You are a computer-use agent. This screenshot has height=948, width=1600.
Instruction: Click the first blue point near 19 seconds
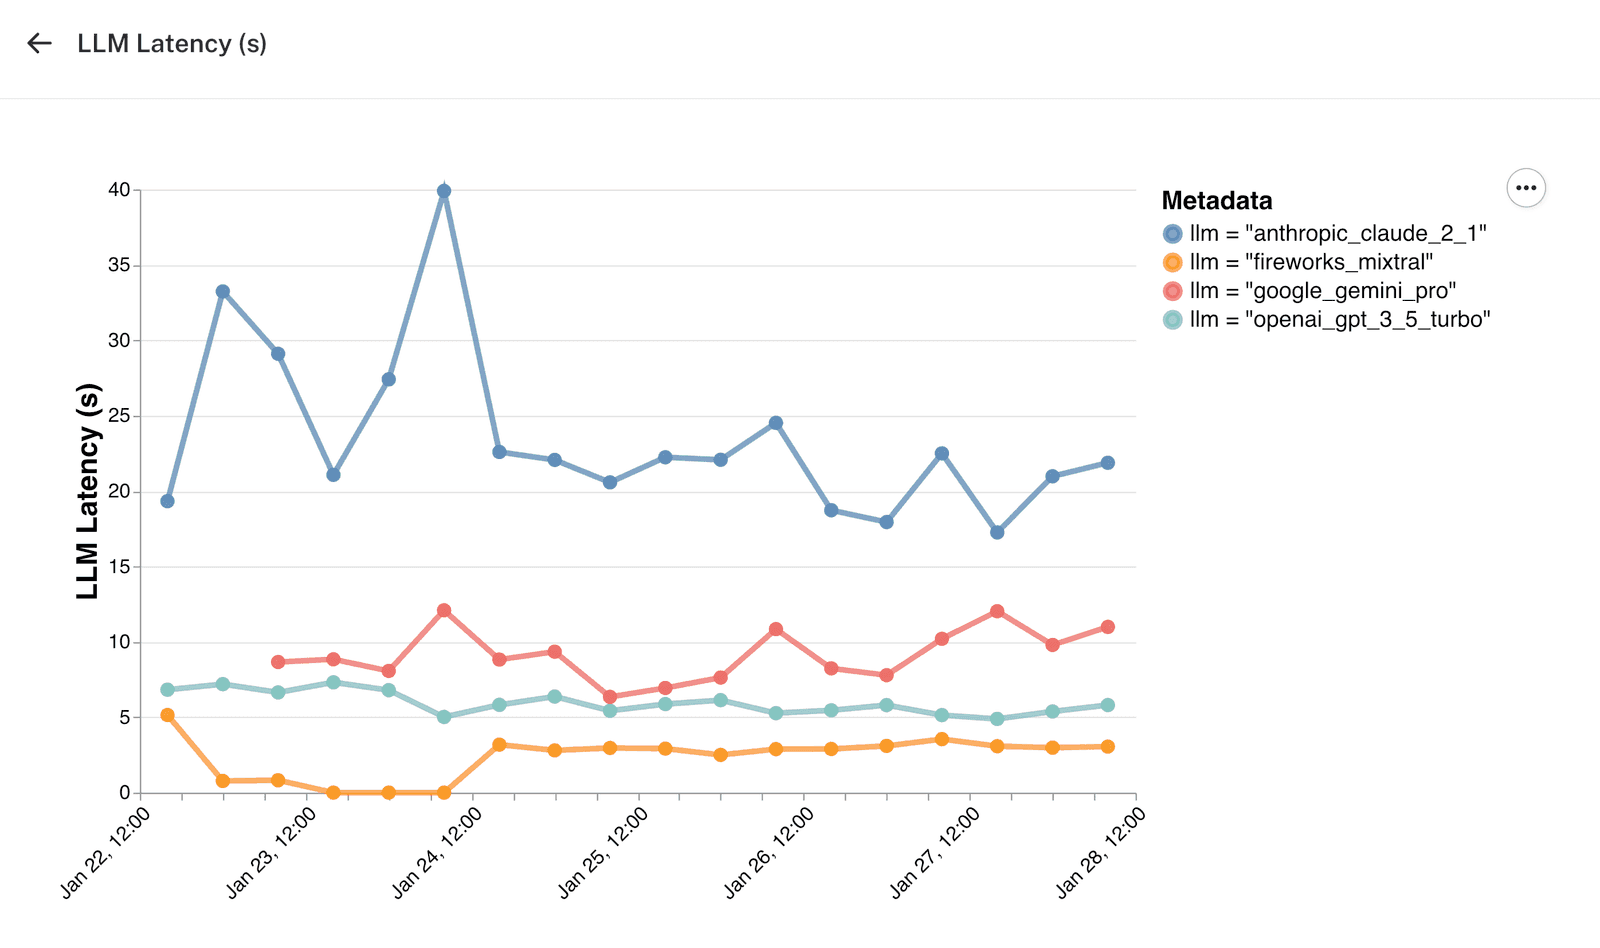pos(167,501)
